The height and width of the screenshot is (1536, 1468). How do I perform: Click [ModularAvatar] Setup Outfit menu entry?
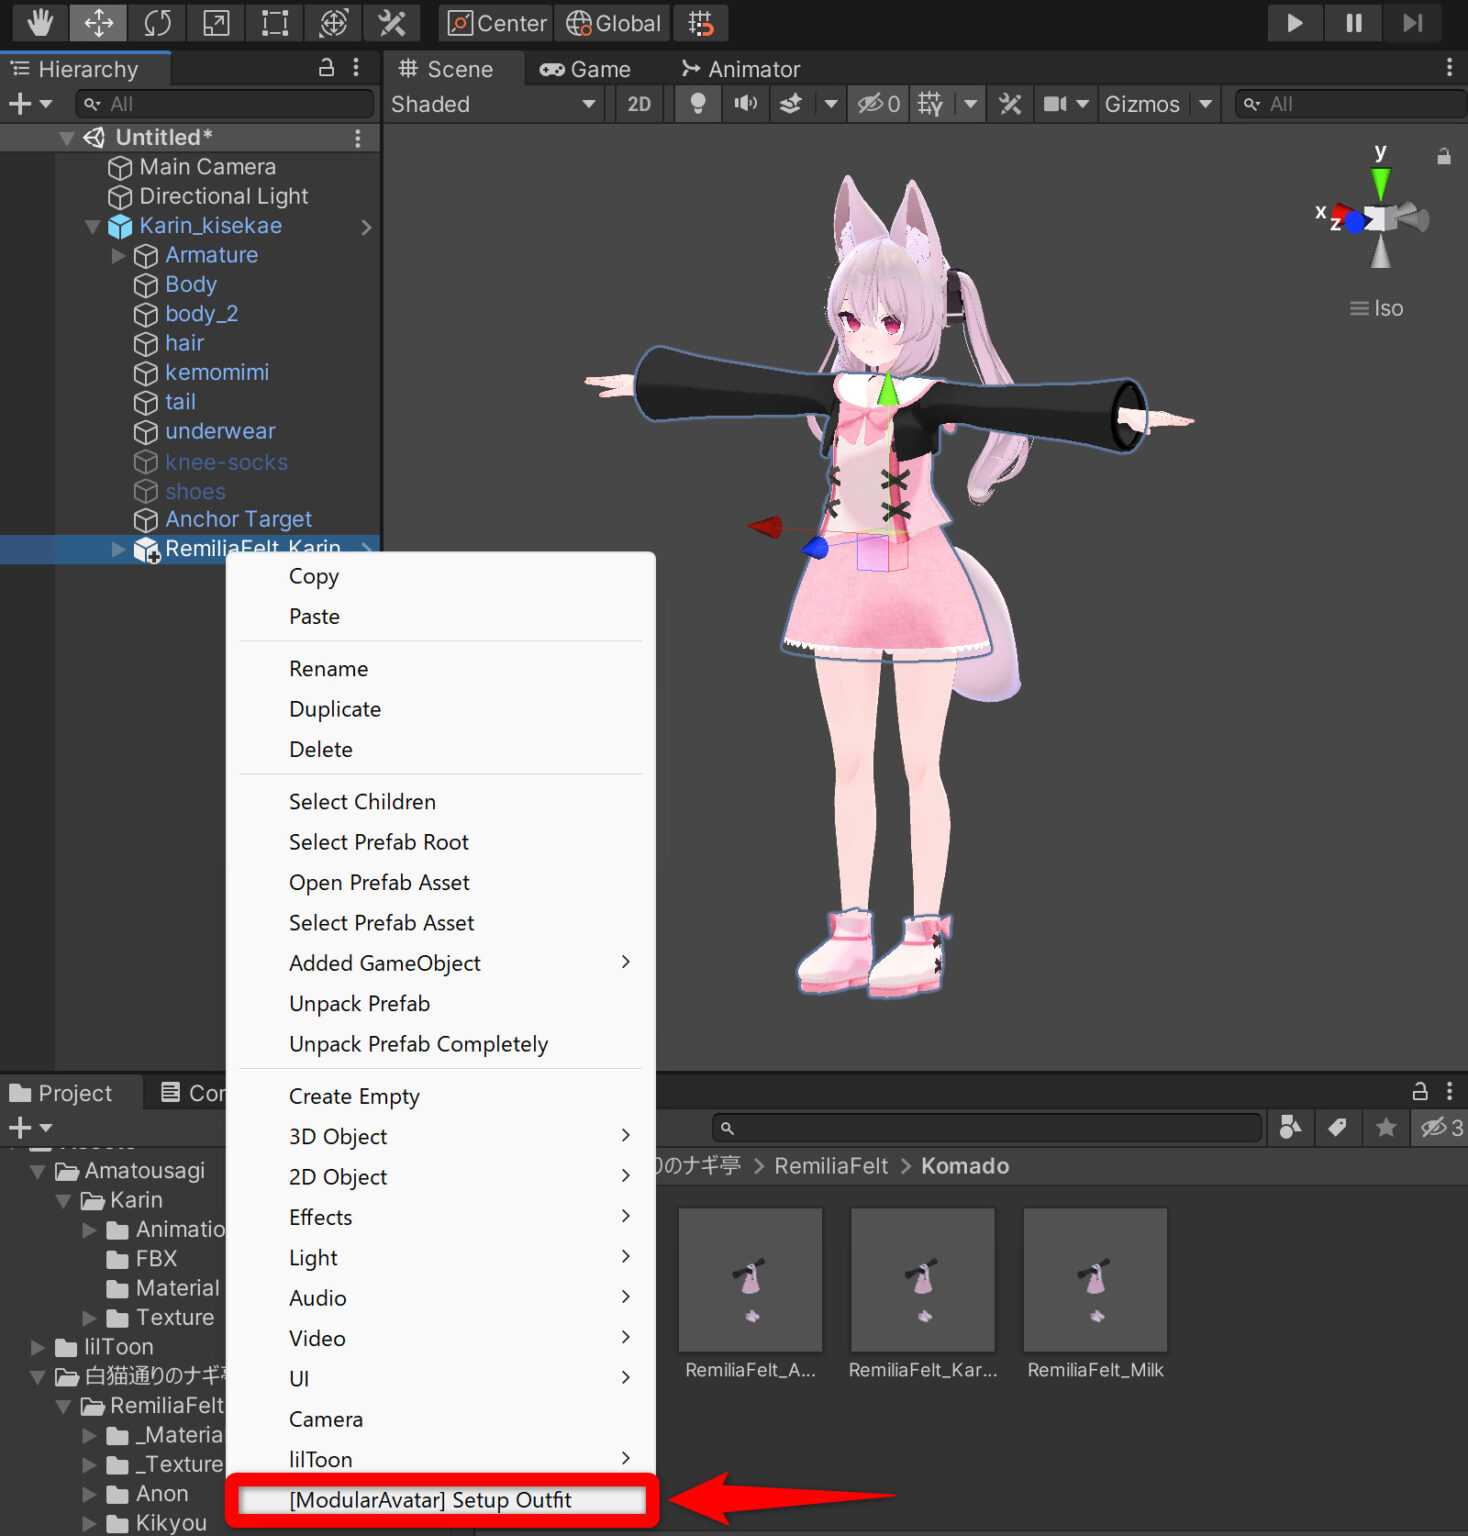pos(430,1500)
